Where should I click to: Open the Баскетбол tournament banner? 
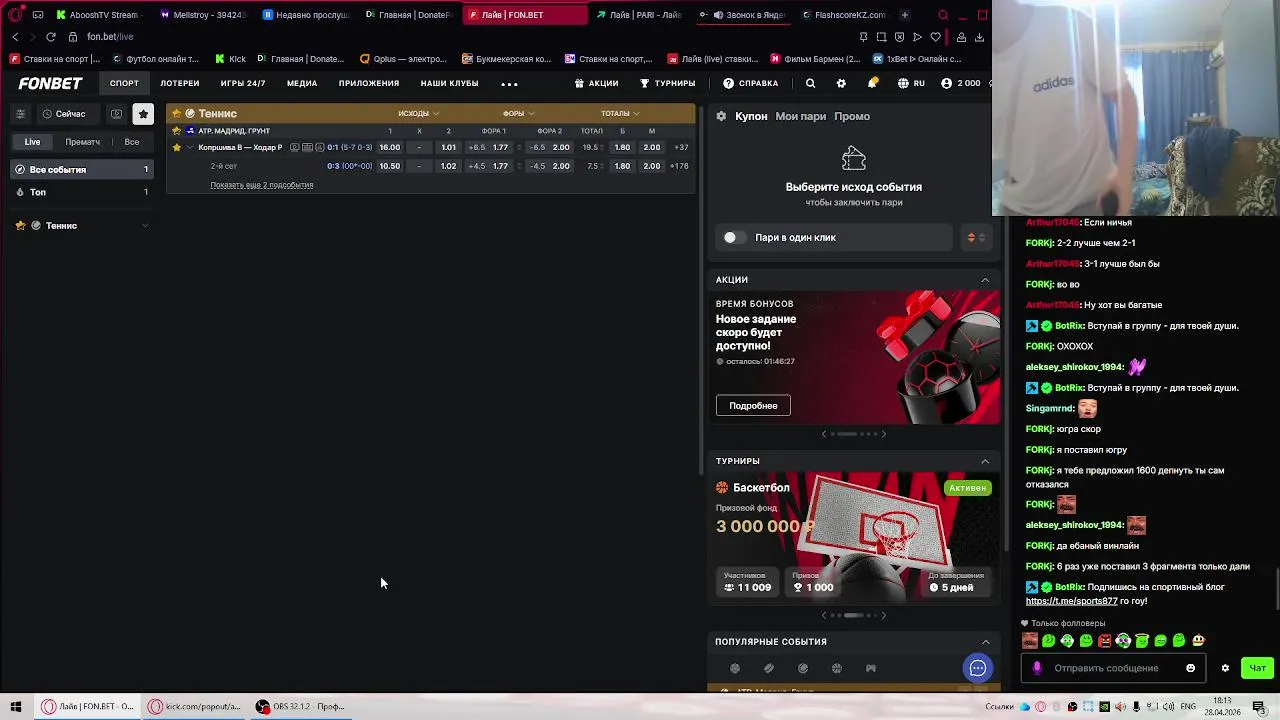click(853, 537)
